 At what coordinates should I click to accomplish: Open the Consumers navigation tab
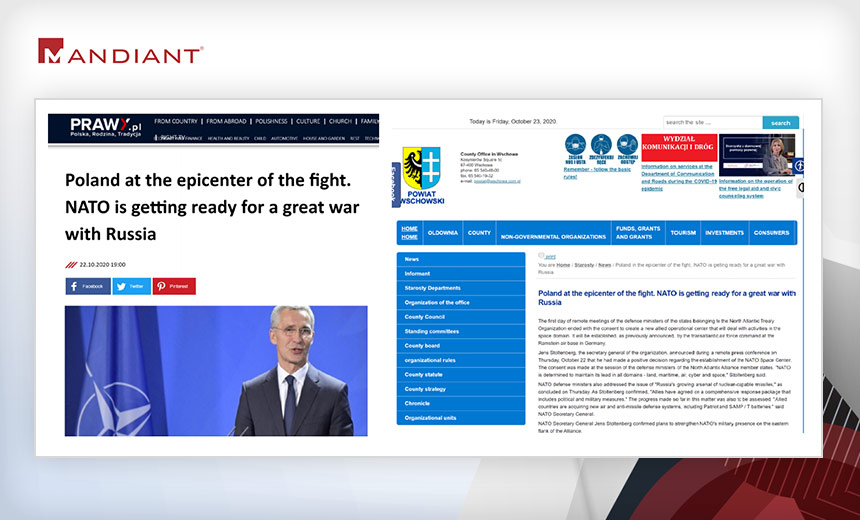(771, 233)
